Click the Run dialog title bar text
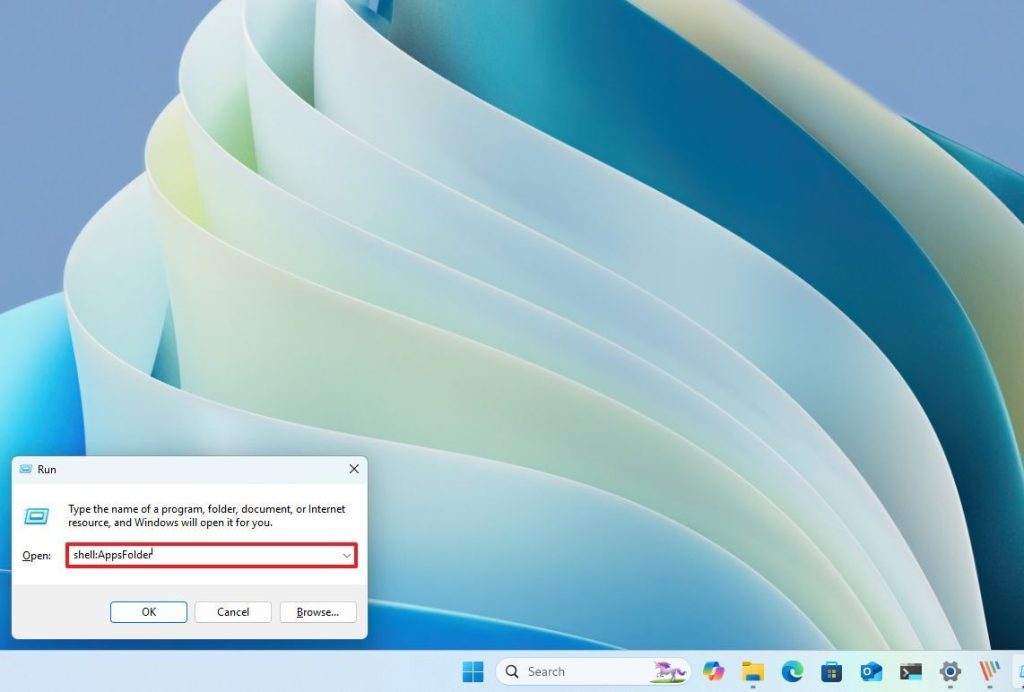 (x=47, y=469)
